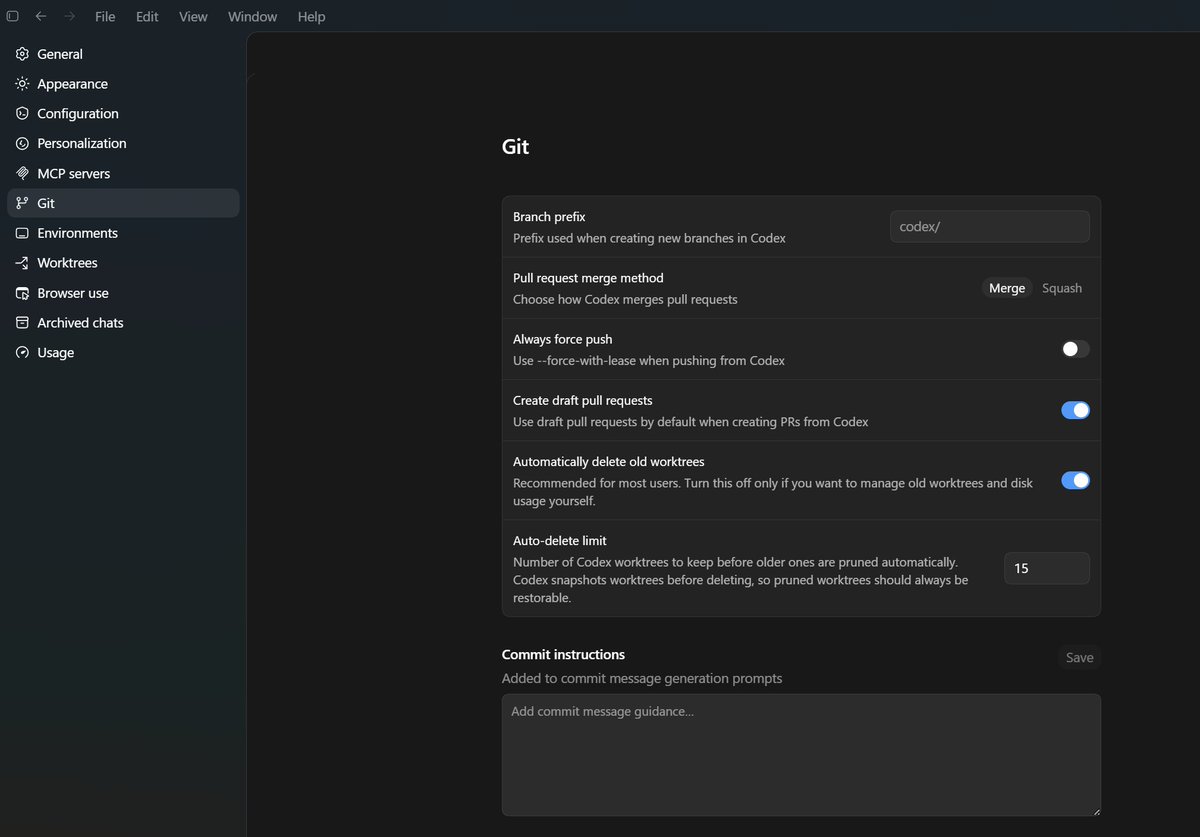Select the Merge pull request method
Image resolution: width=1200 pixels, height=837 pixels.
(x=1007, y=288)
